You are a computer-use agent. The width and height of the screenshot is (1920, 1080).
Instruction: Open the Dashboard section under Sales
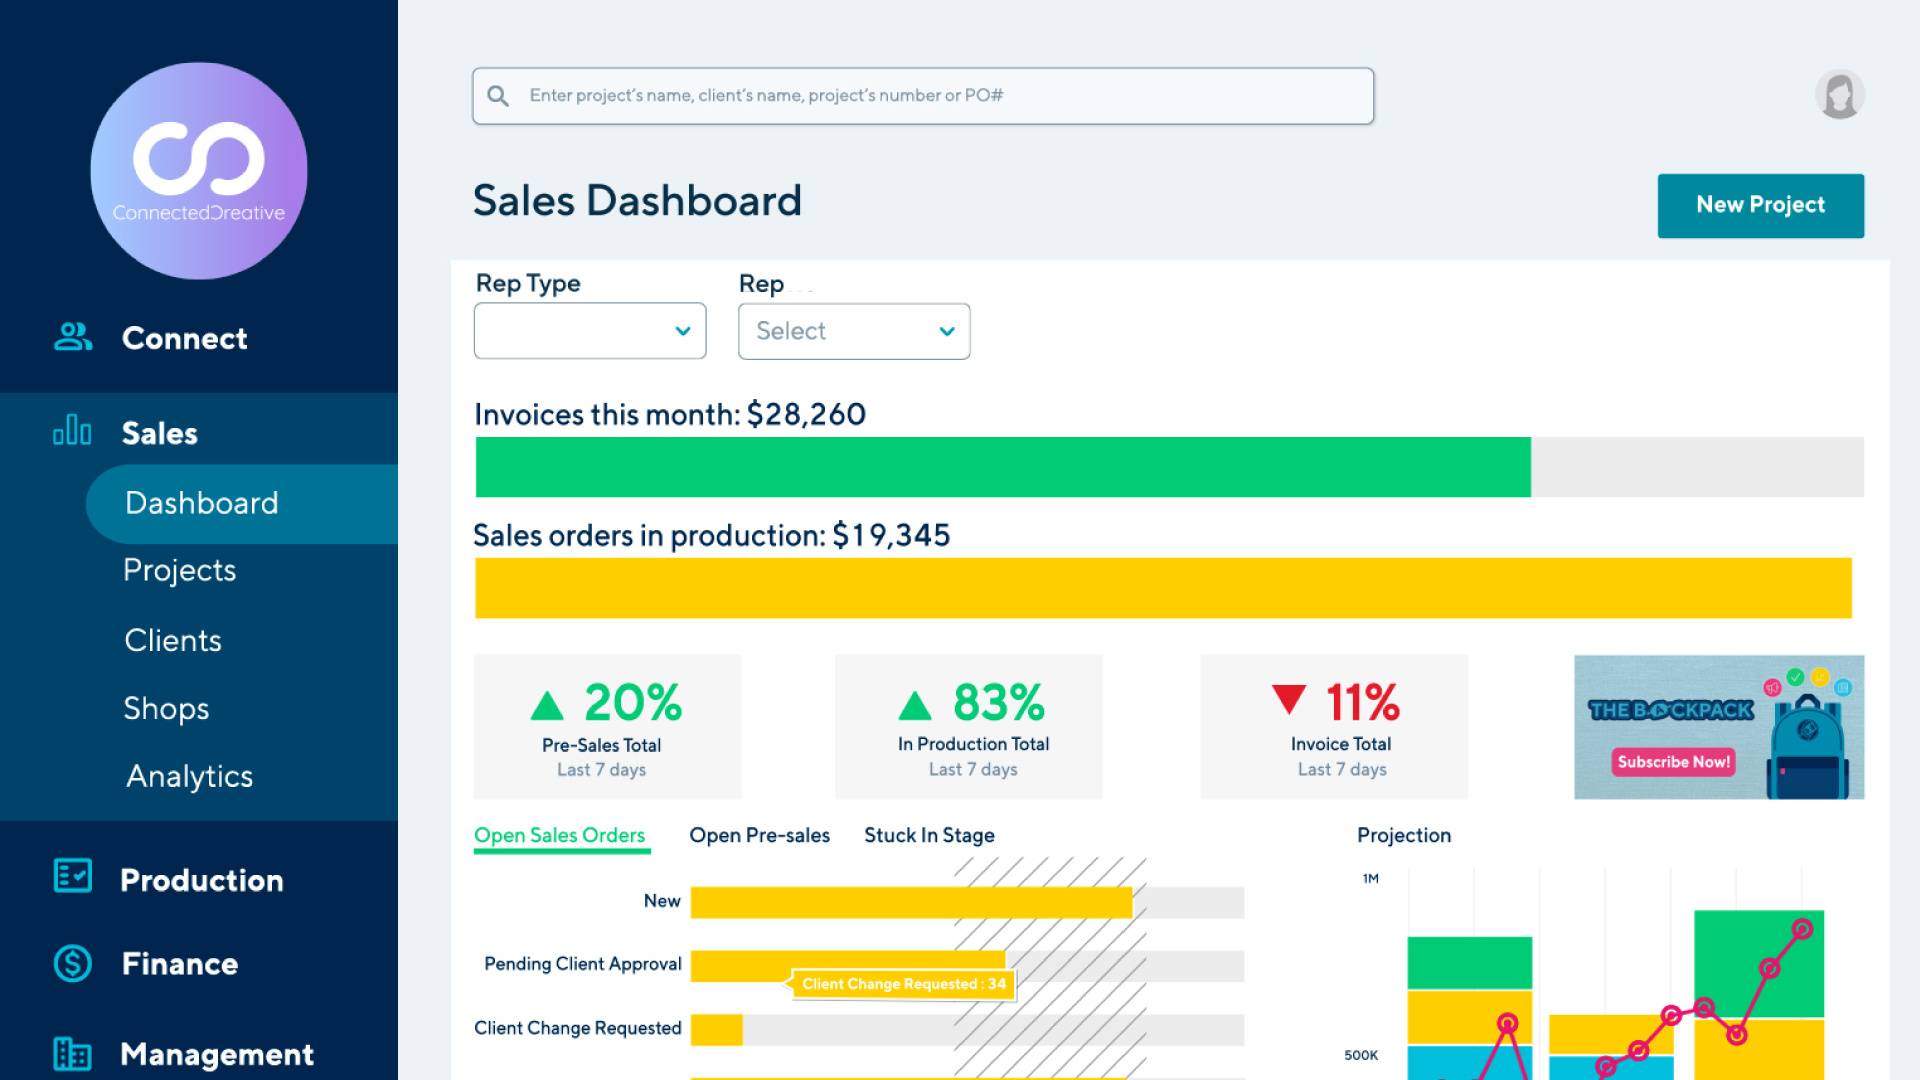point(201,503)
